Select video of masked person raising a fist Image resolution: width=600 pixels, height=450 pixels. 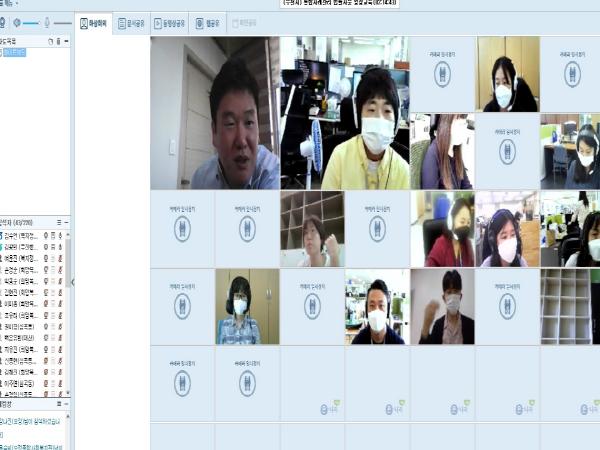pos(442,307)
